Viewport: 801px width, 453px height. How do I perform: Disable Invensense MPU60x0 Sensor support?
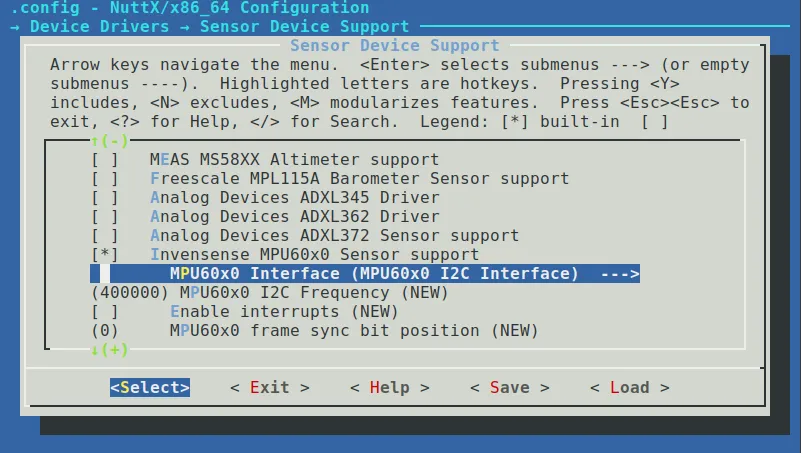coord(105,255)
